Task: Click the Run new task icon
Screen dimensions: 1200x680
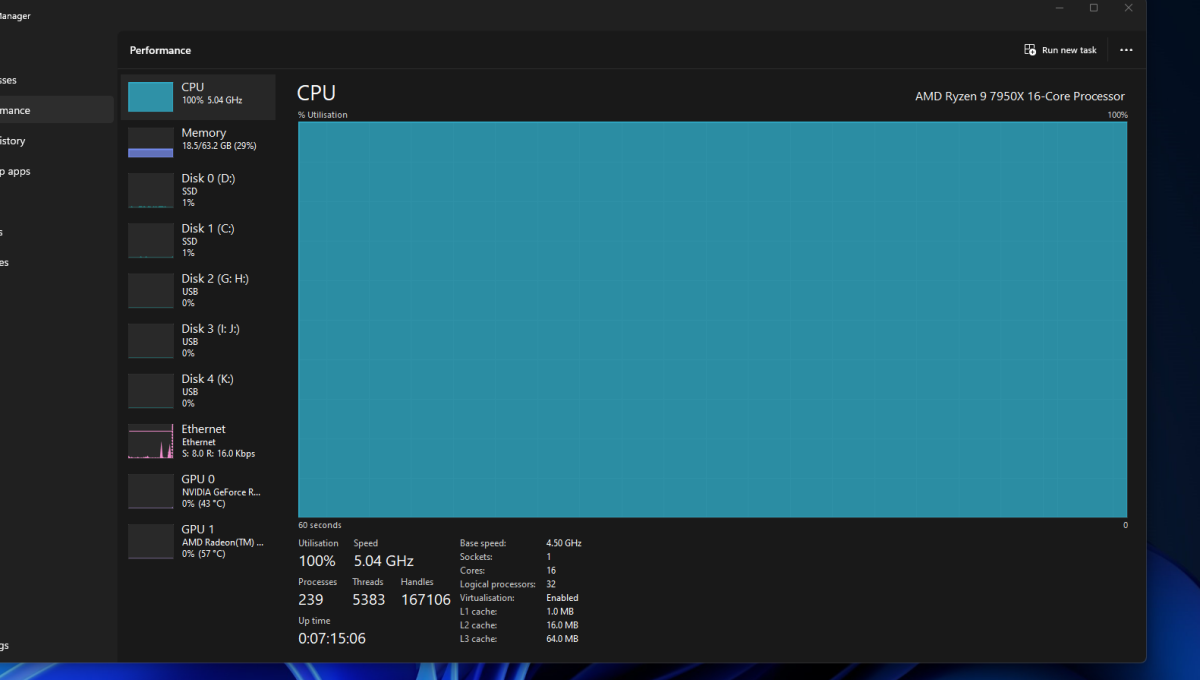Action: pyautogui.click(x=1028, y=49)
